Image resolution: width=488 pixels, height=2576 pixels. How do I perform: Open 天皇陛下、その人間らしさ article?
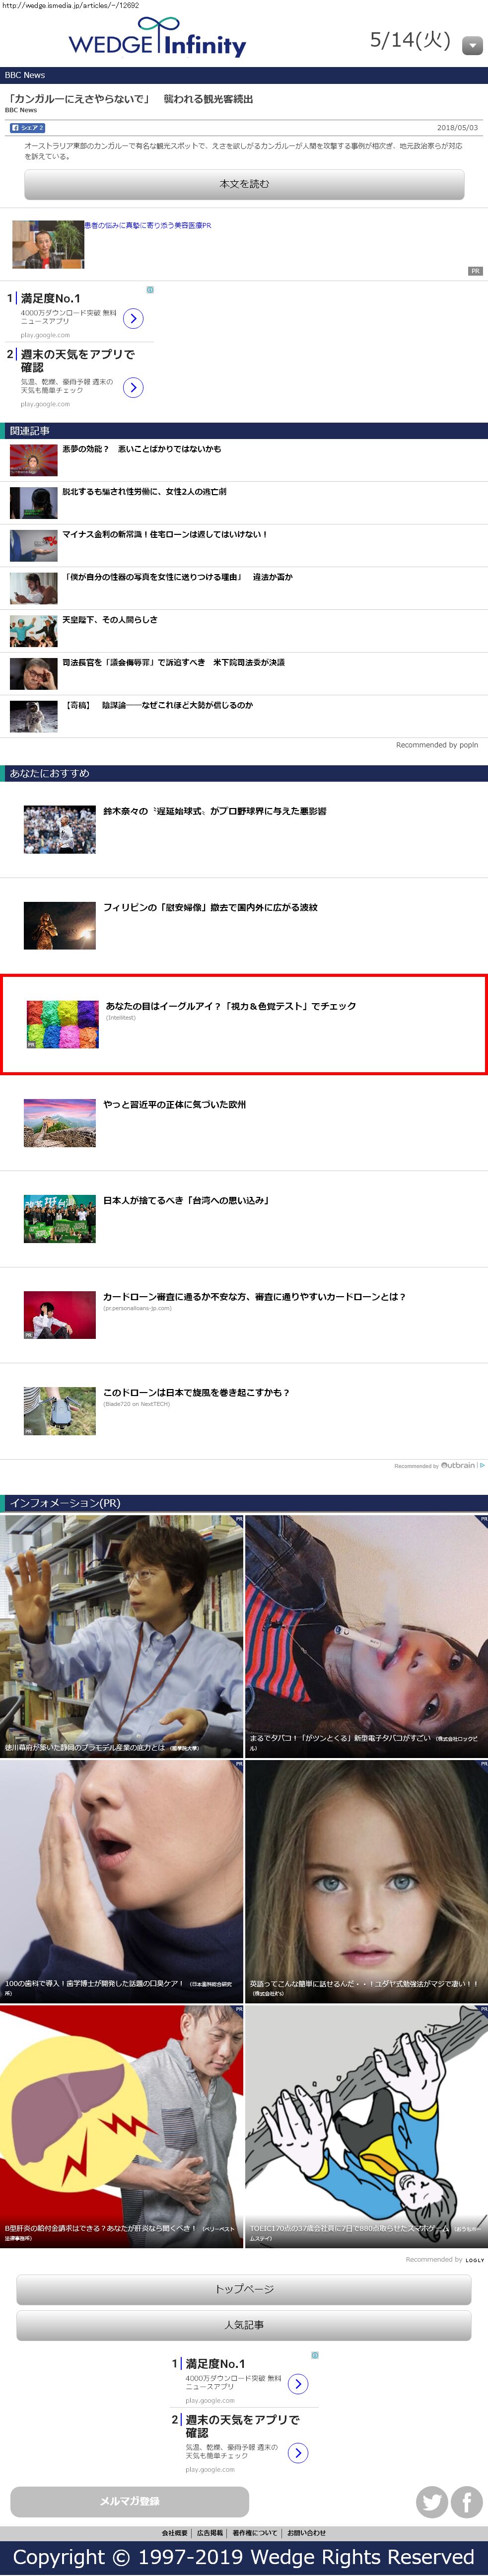tap(110, 620)
